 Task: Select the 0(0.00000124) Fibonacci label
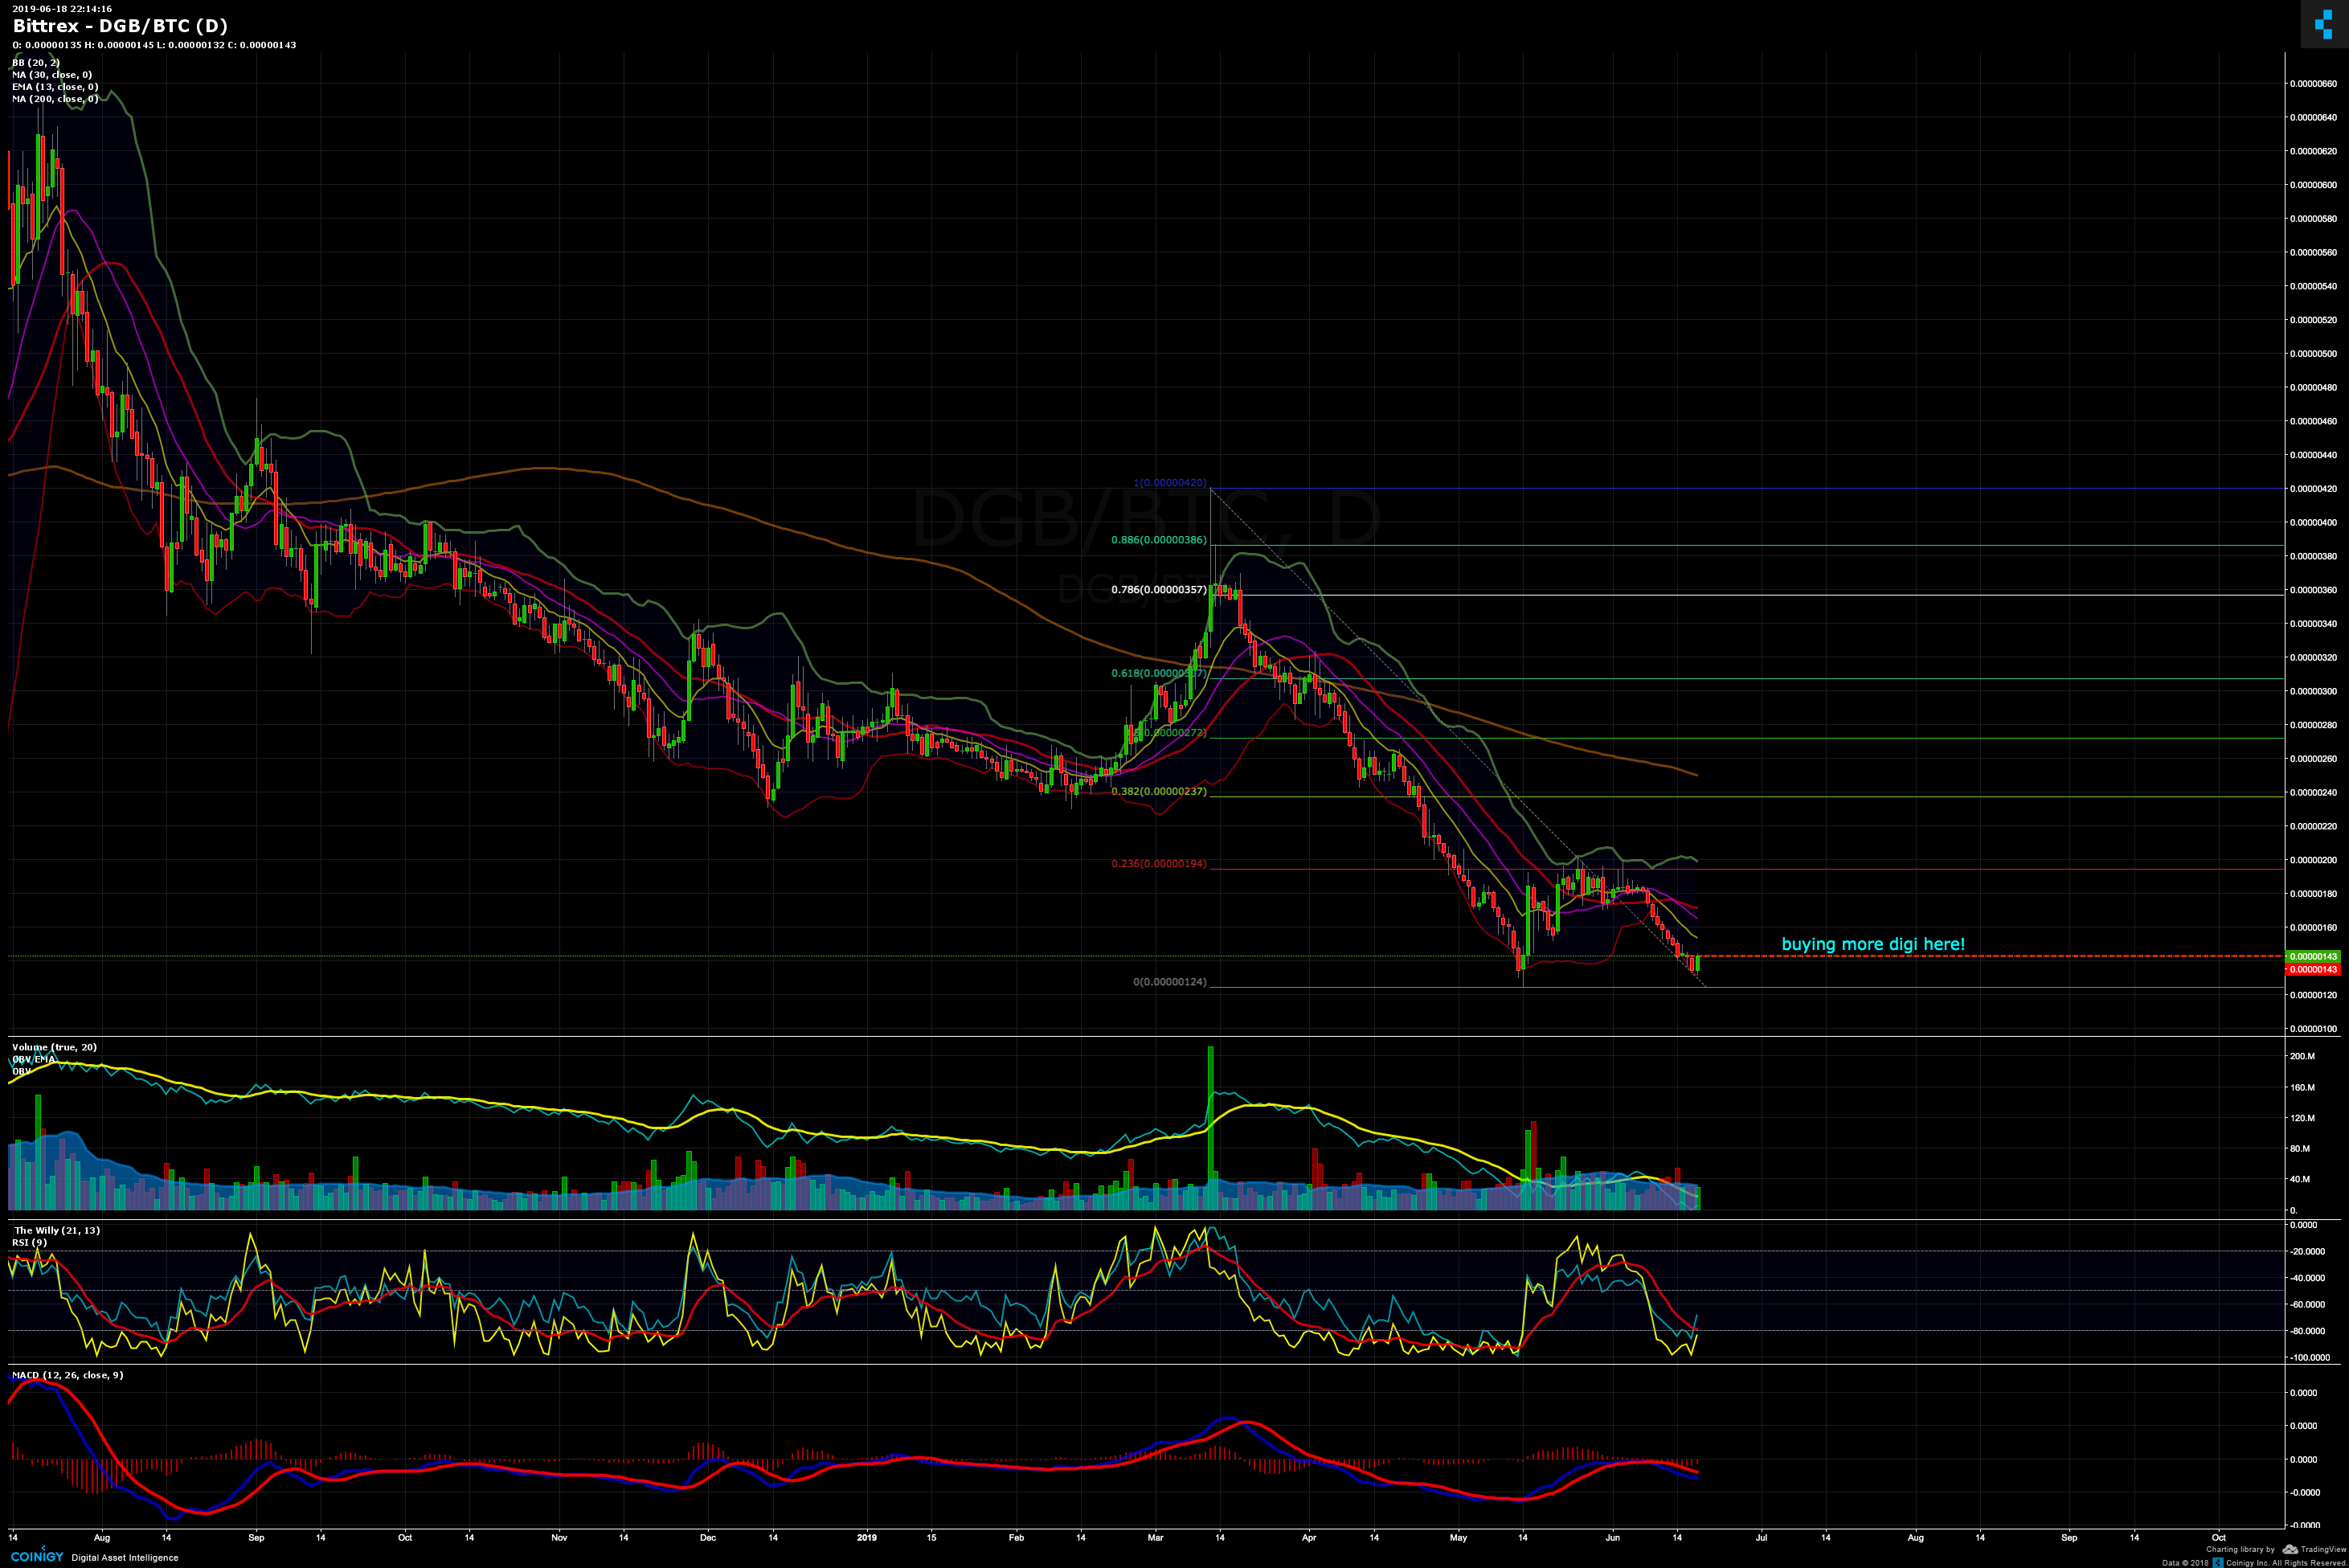[x=1169, y=982]
